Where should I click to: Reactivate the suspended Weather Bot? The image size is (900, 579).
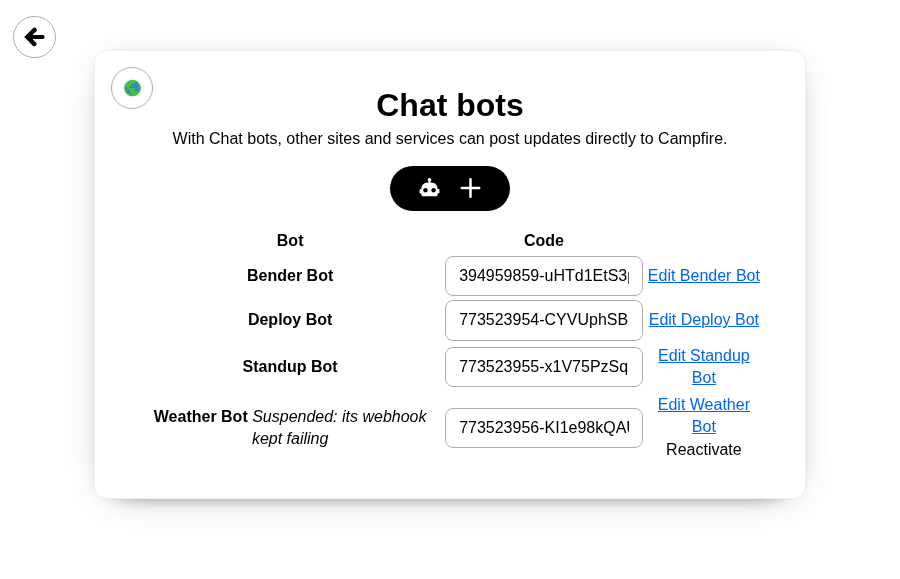(x=704, y=449)
